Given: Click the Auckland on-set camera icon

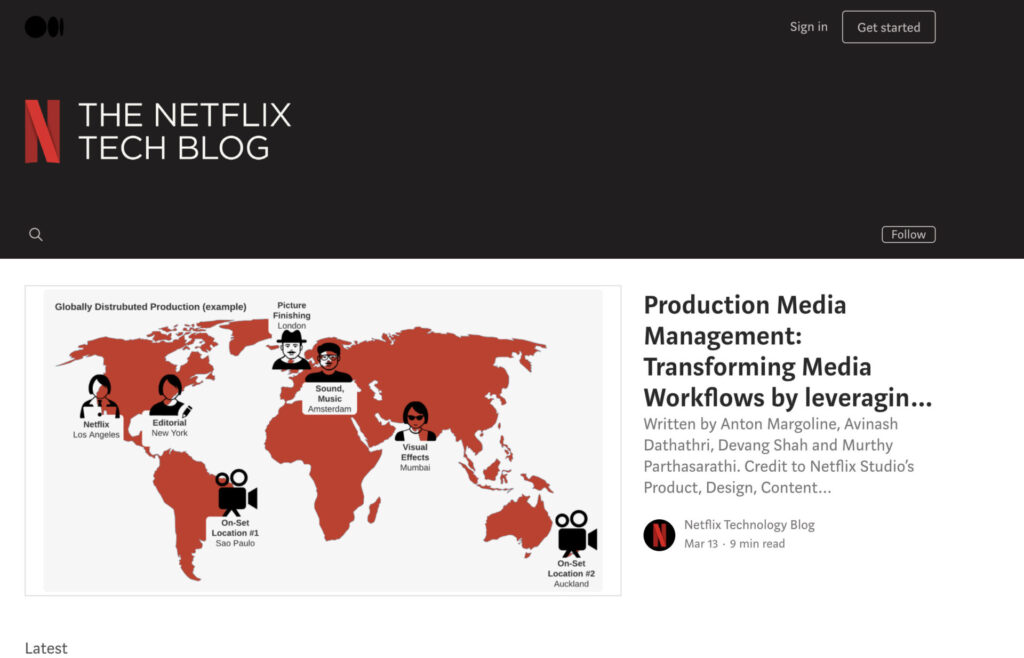Looking at the screenshot, I should tap(576, 534).
